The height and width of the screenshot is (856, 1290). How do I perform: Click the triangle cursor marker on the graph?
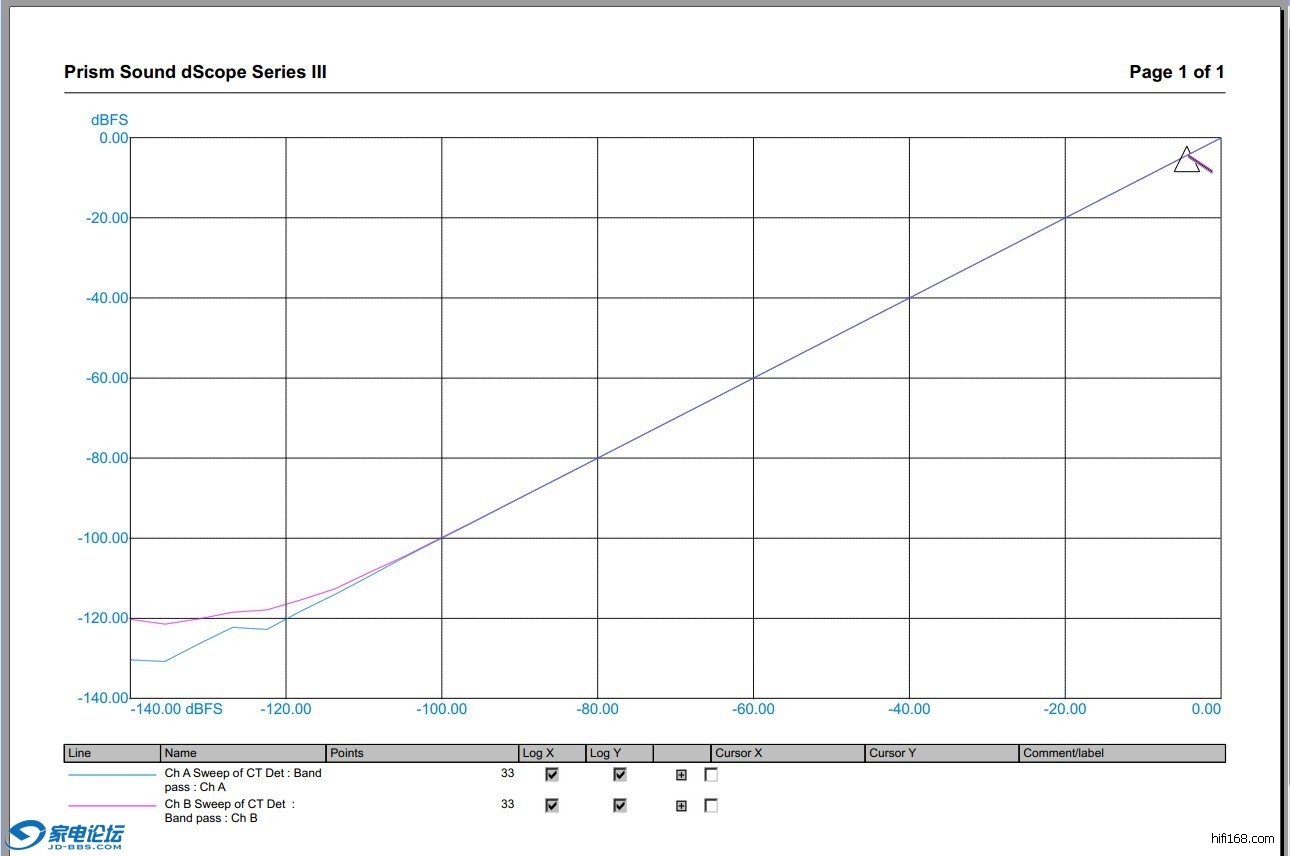[1186, 161]
